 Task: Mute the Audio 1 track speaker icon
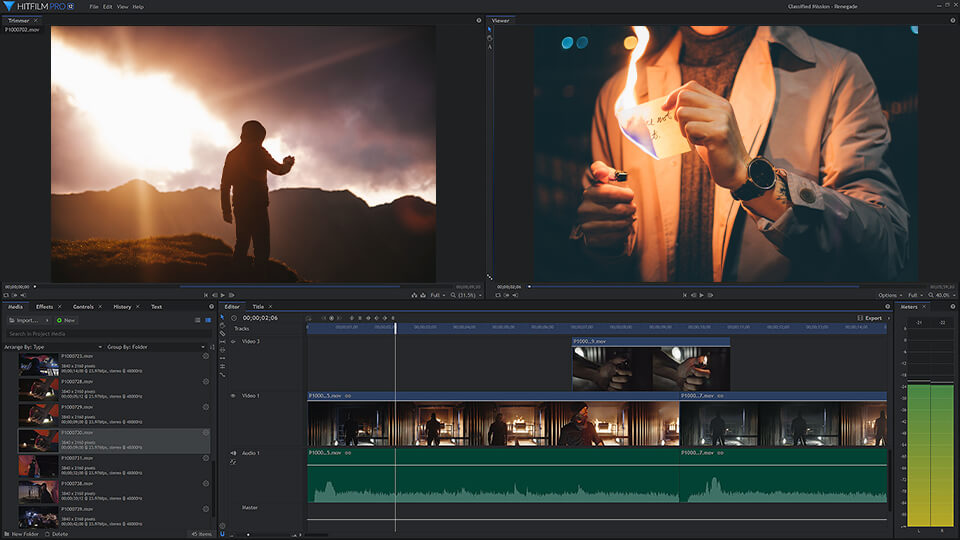tap(233, 453)
